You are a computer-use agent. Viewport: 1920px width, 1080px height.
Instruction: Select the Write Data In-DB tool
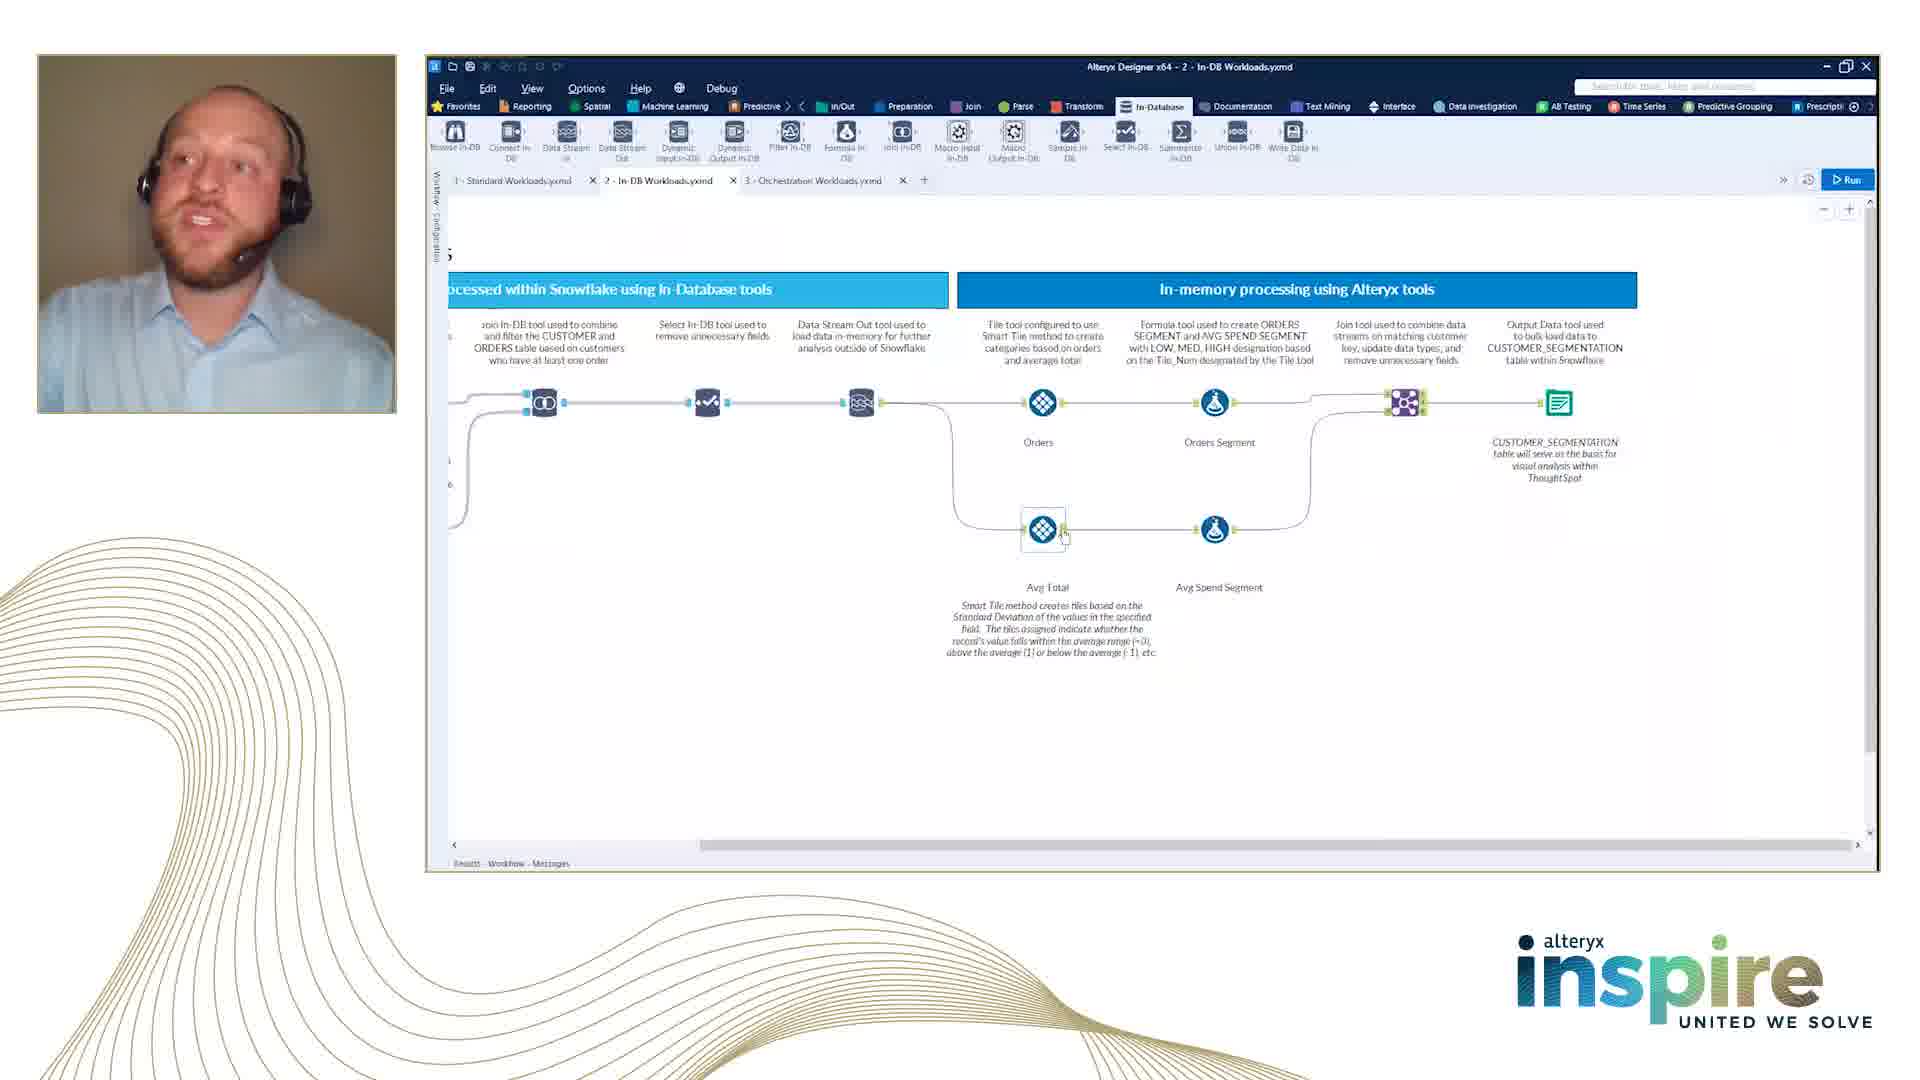pos(1293,141)
